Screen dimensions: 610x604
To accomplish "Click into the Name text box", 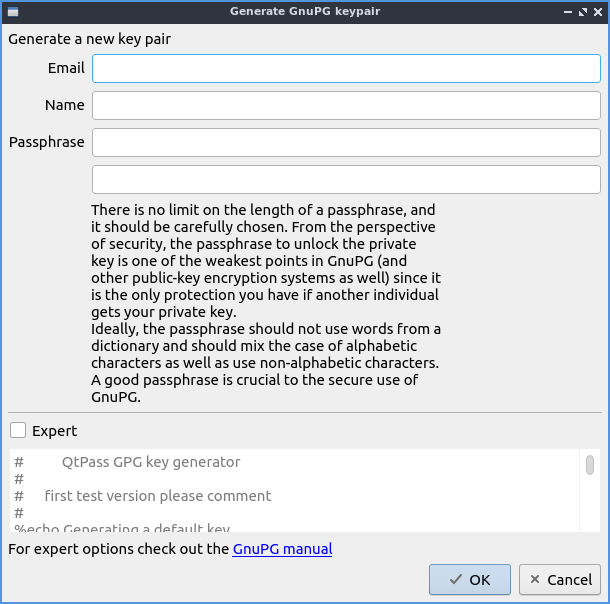I will click(346, 105).
